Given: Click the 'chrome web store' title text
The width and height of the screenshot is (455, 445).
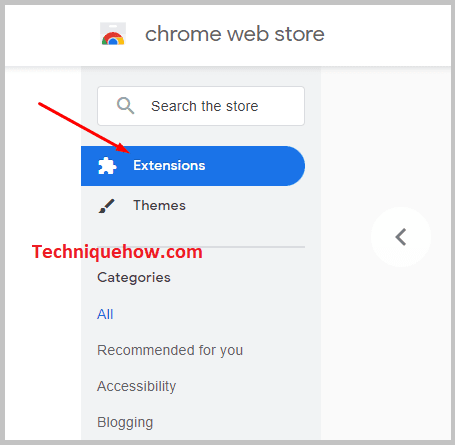Looking at the screenshot, I should point(235,34).
